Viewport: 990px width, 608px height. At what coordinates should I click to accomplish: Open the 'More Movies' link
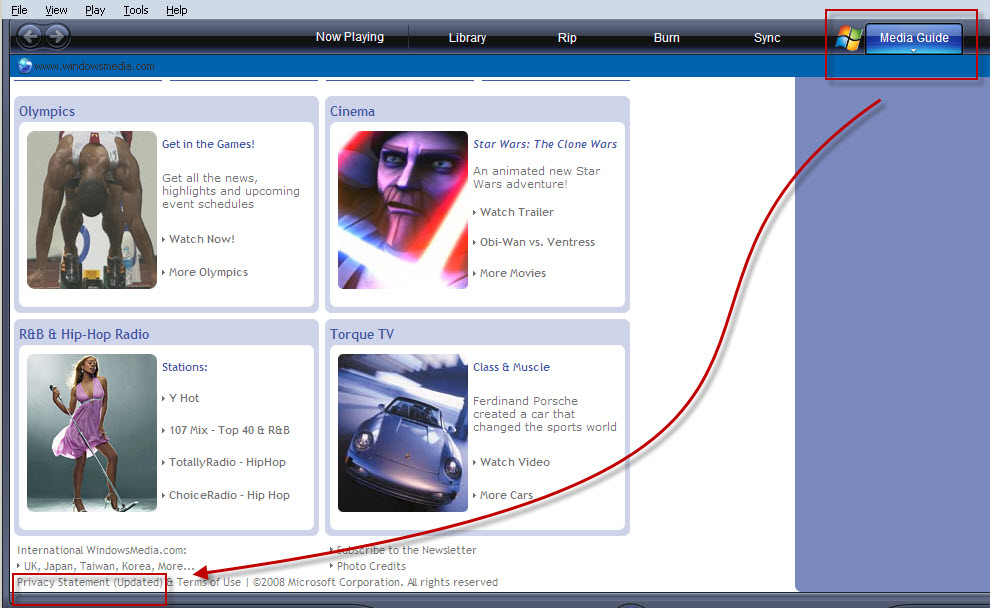513,273
